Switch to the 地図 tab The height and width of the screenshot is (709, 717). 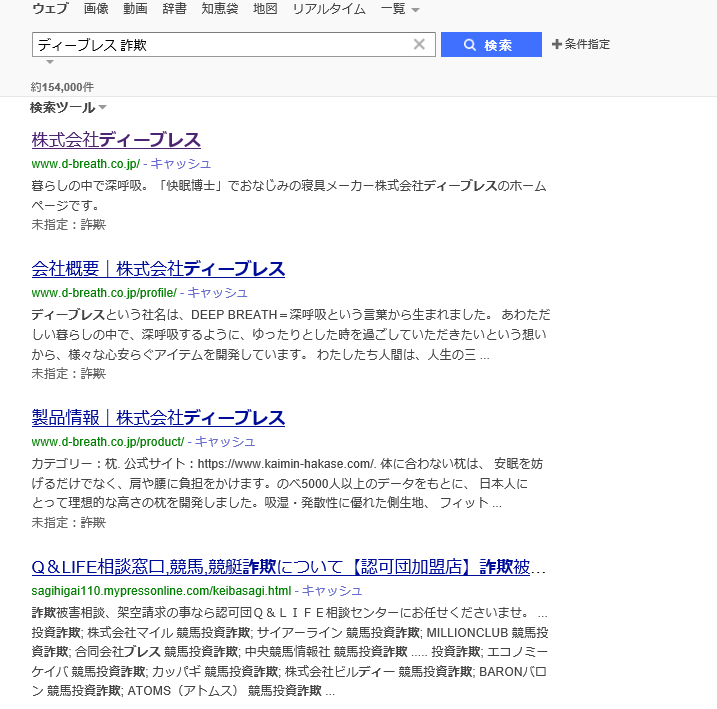[265, 9]
